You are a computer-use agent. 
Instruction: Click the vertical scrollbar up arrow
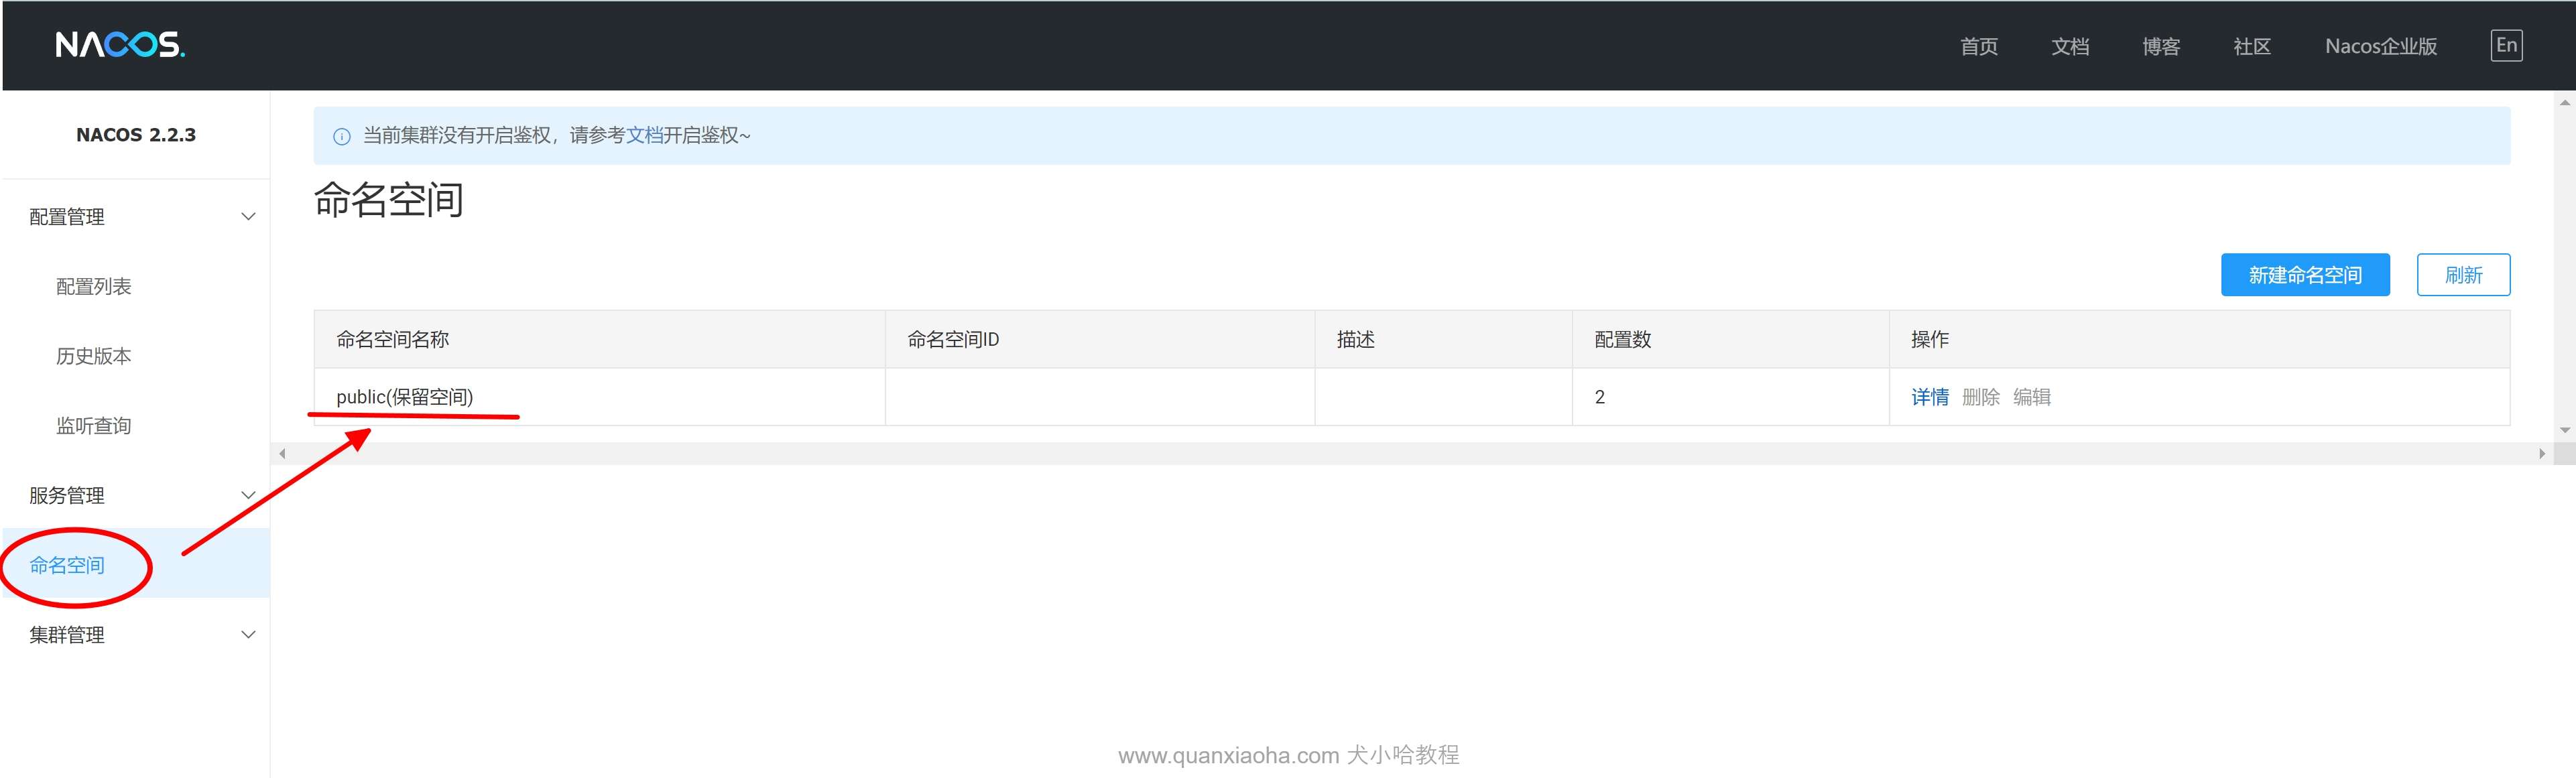point(2564,102)
